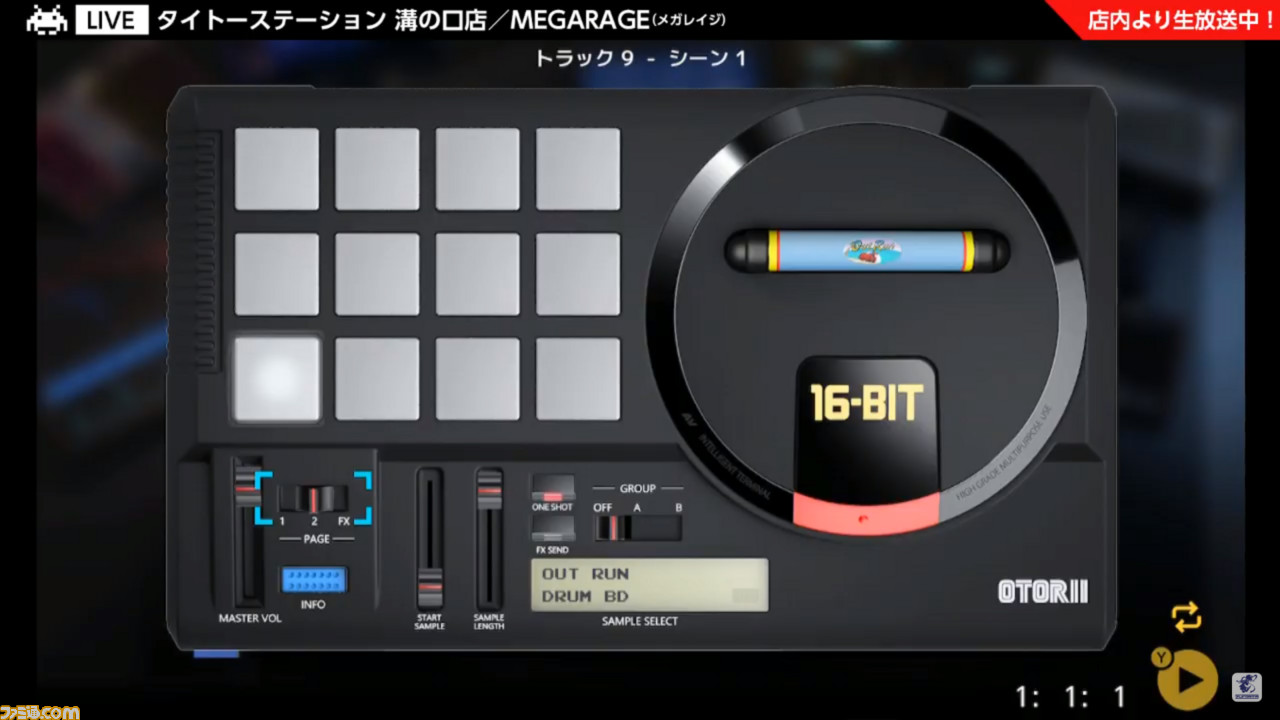Start playback with the yellow play button
The height and width of the screenshot is (720, 1280).
pos(1188,680)
